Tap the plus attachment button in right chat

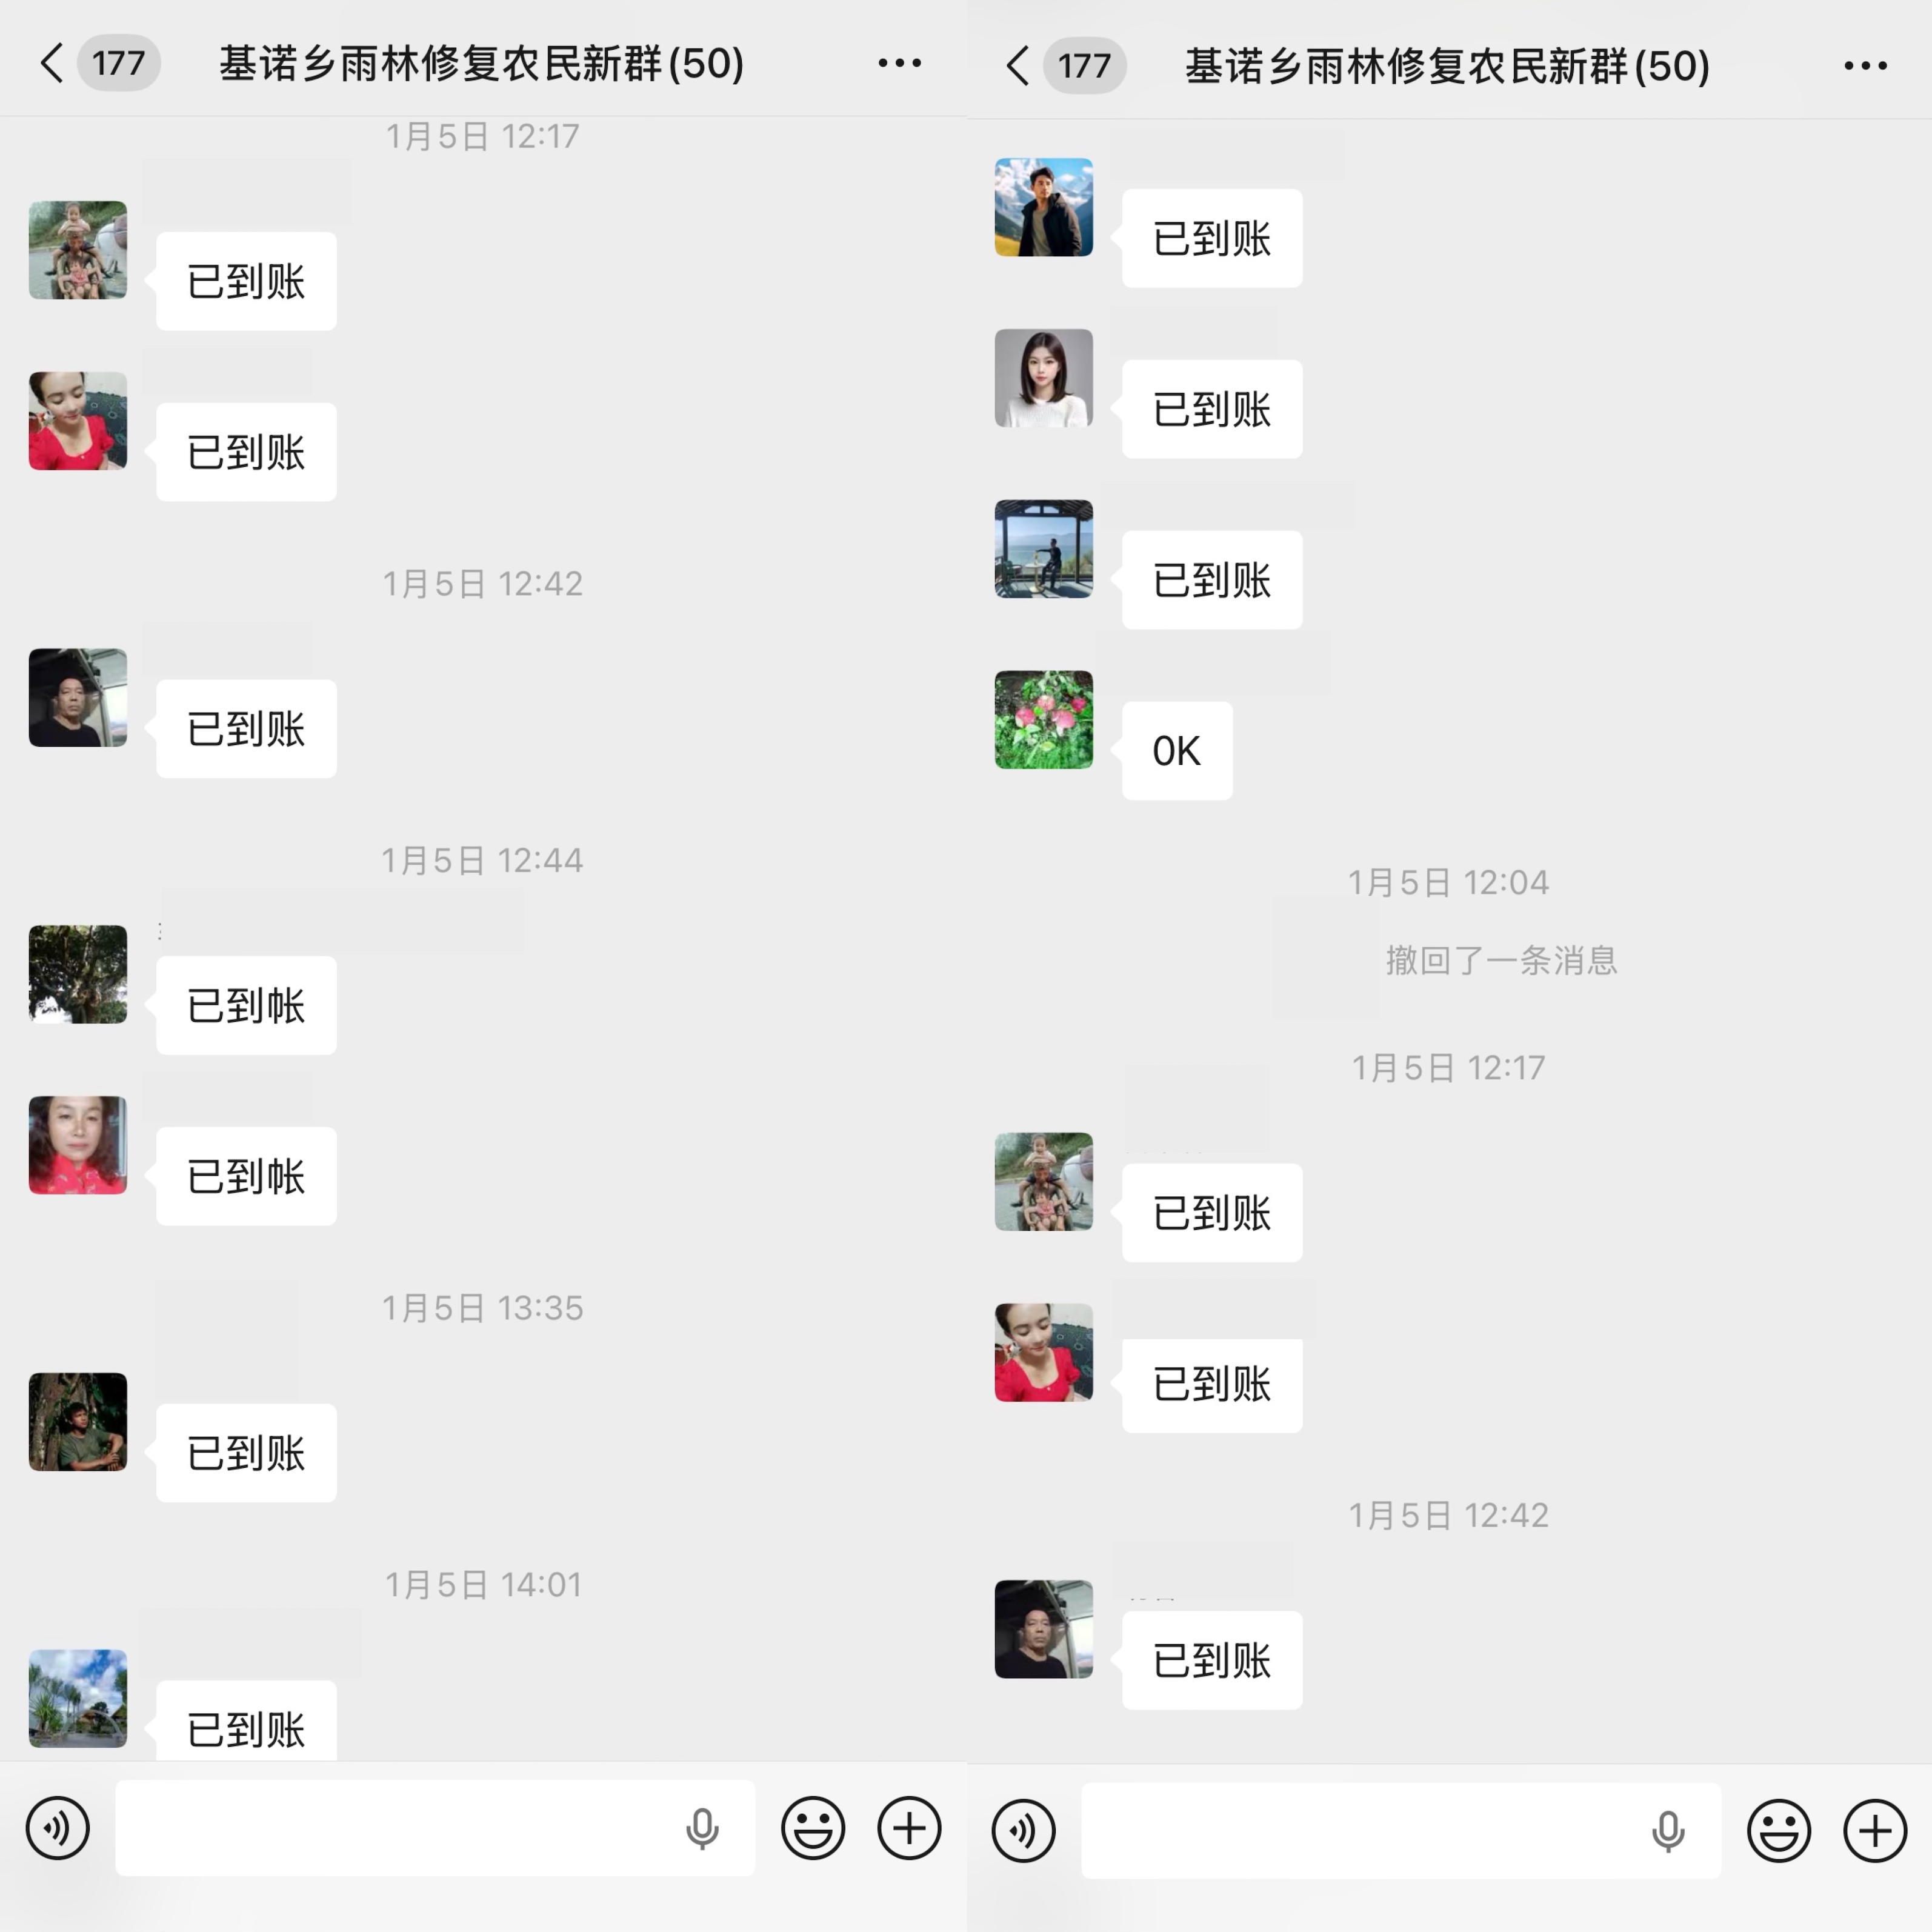click(x=1875, y=1831)
